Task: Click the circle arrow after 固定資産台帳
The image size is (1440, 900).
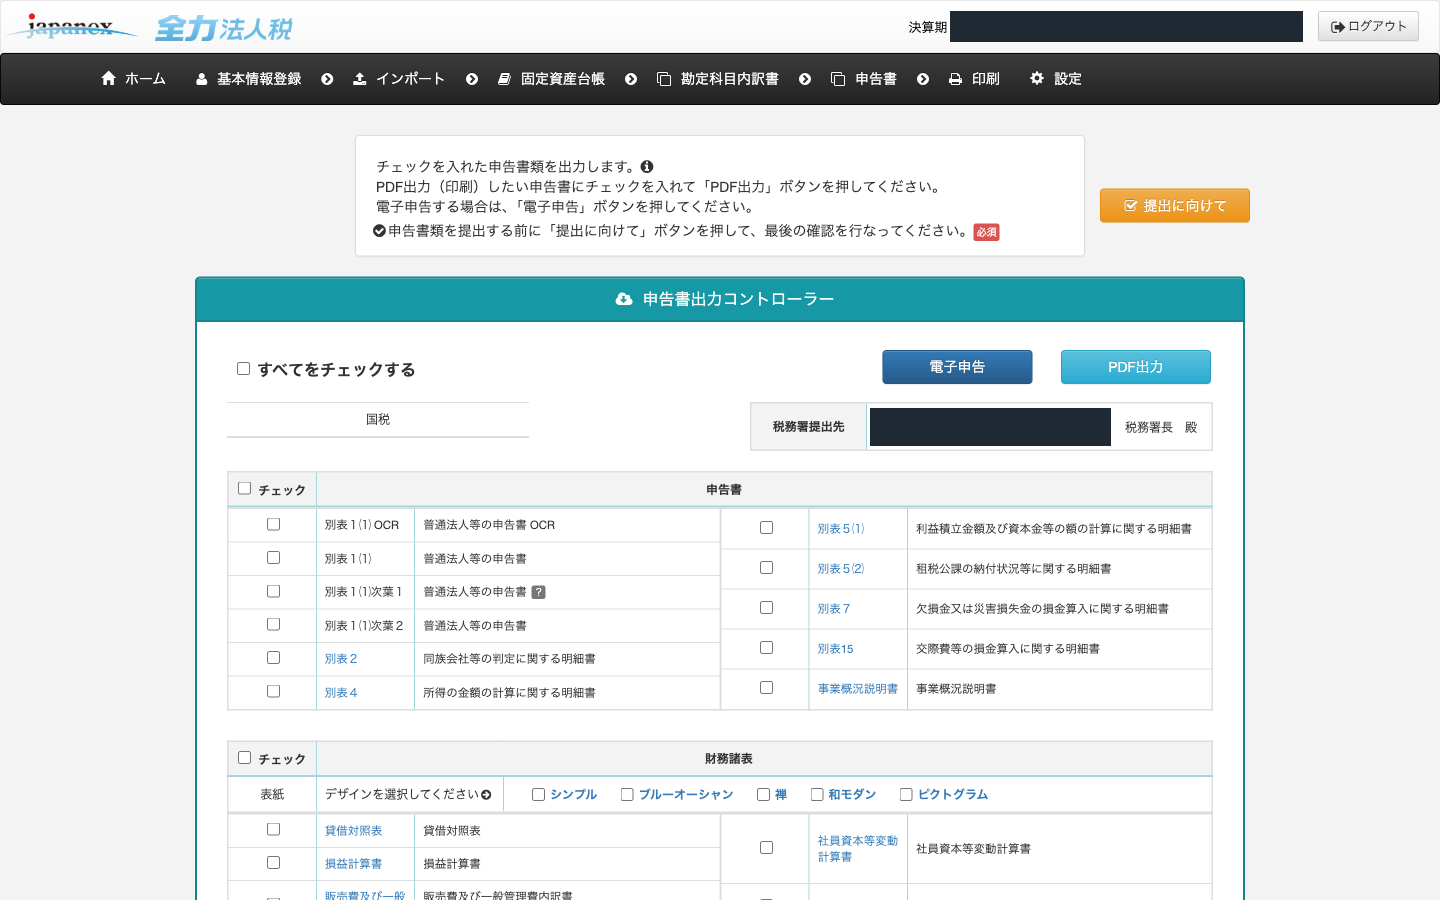Action: [631, 79]
